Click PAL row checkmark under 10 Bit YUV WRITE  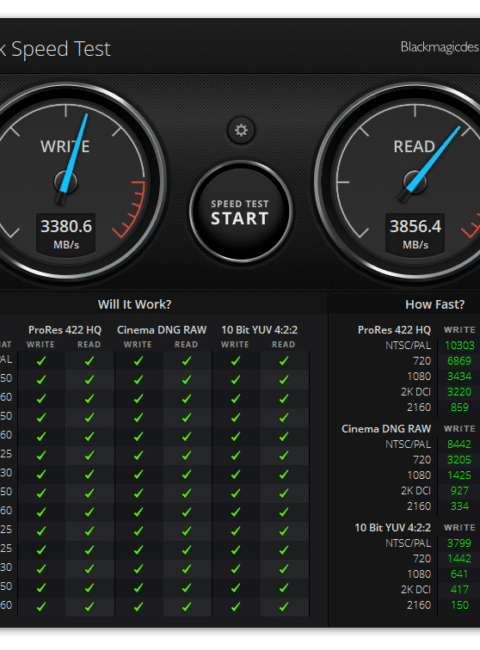coord(235,361)
